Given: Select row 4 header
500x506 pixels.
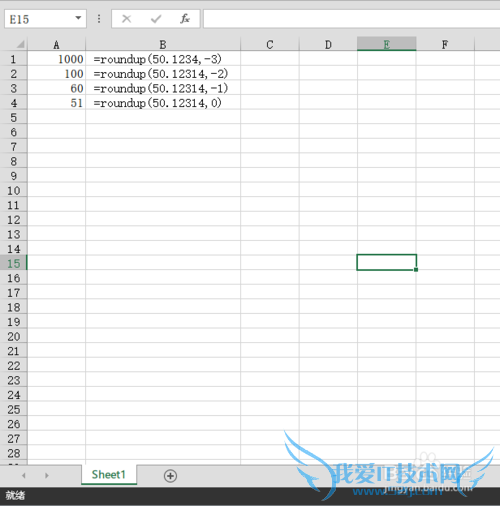Looking at the screenshot, I should tap(13, 103).
